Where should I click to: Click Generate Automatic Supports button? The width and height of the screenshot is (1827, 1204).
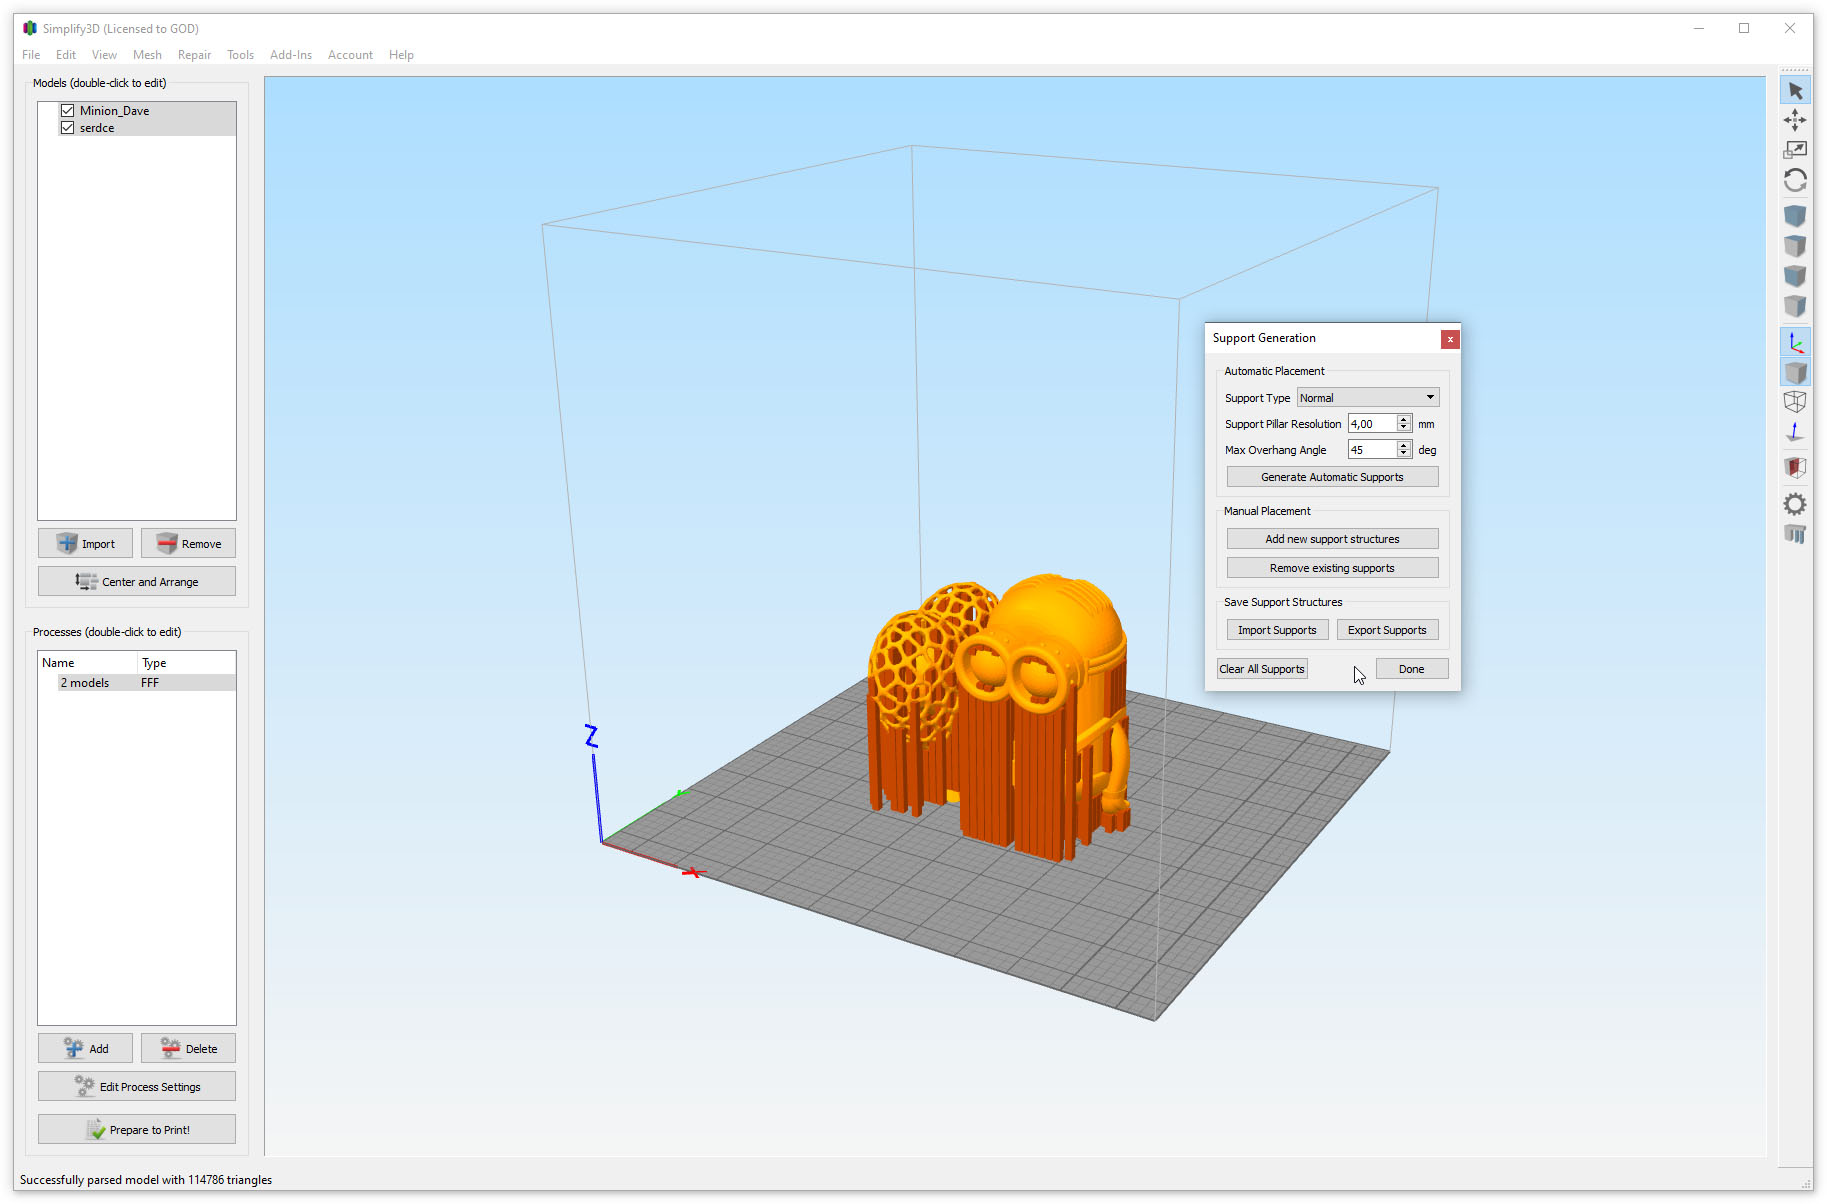(1332, 477)
